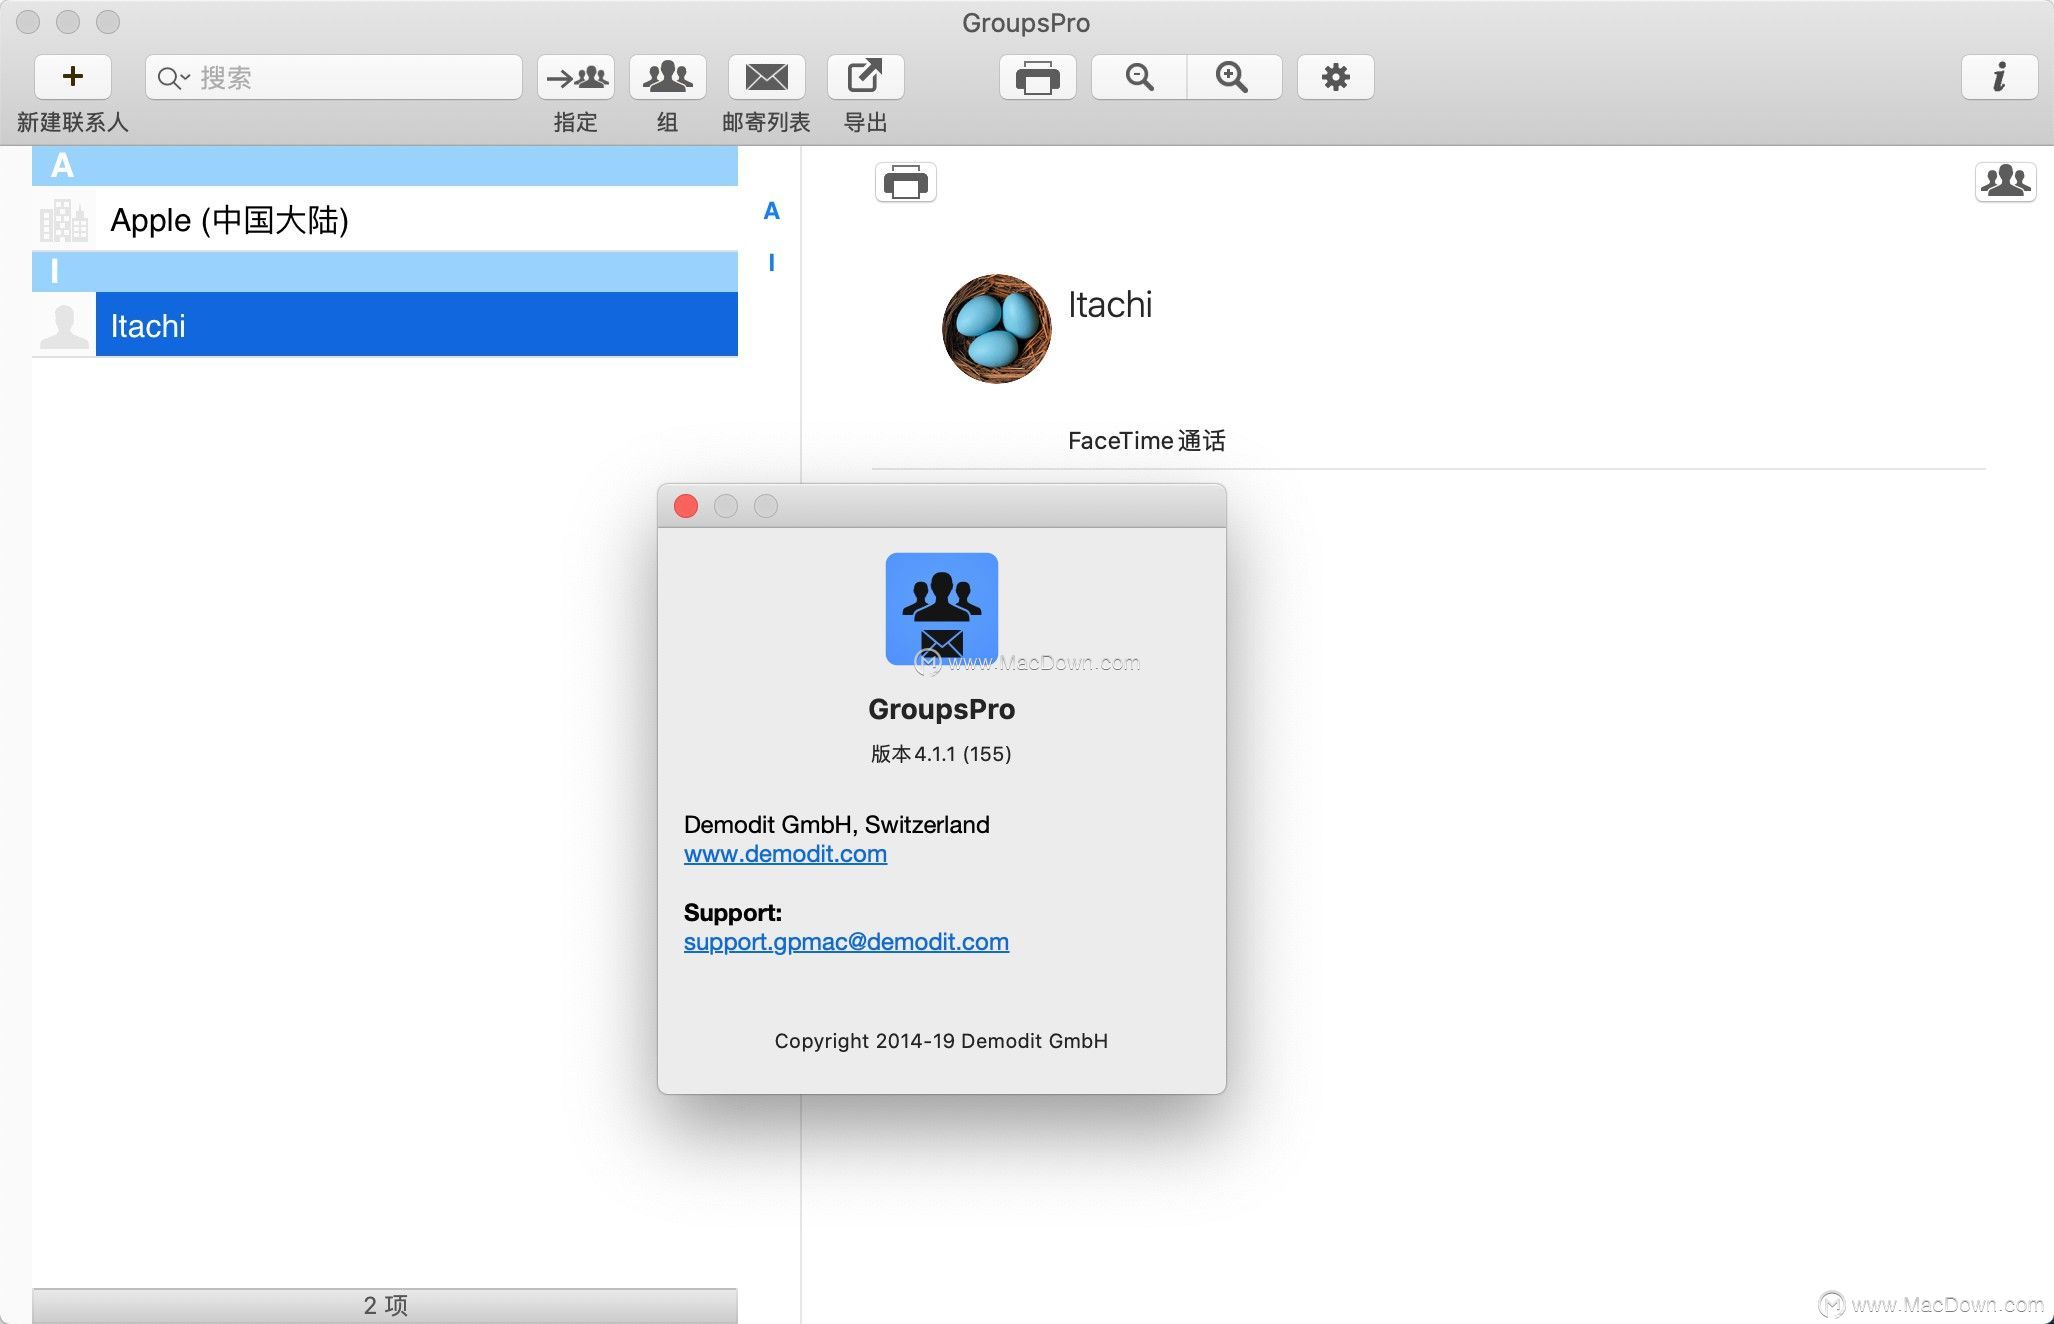The image size is (2054, 1324).
Task: Jump to index letter I
Action: 771,263
